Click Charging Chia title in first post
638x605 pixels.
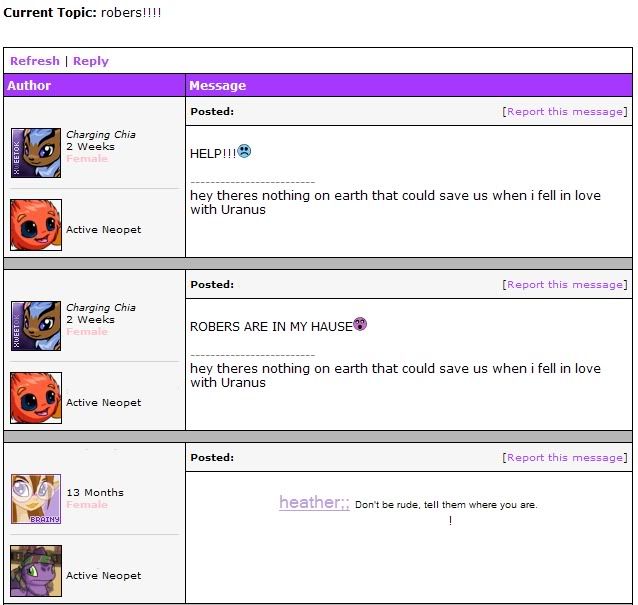101,134
